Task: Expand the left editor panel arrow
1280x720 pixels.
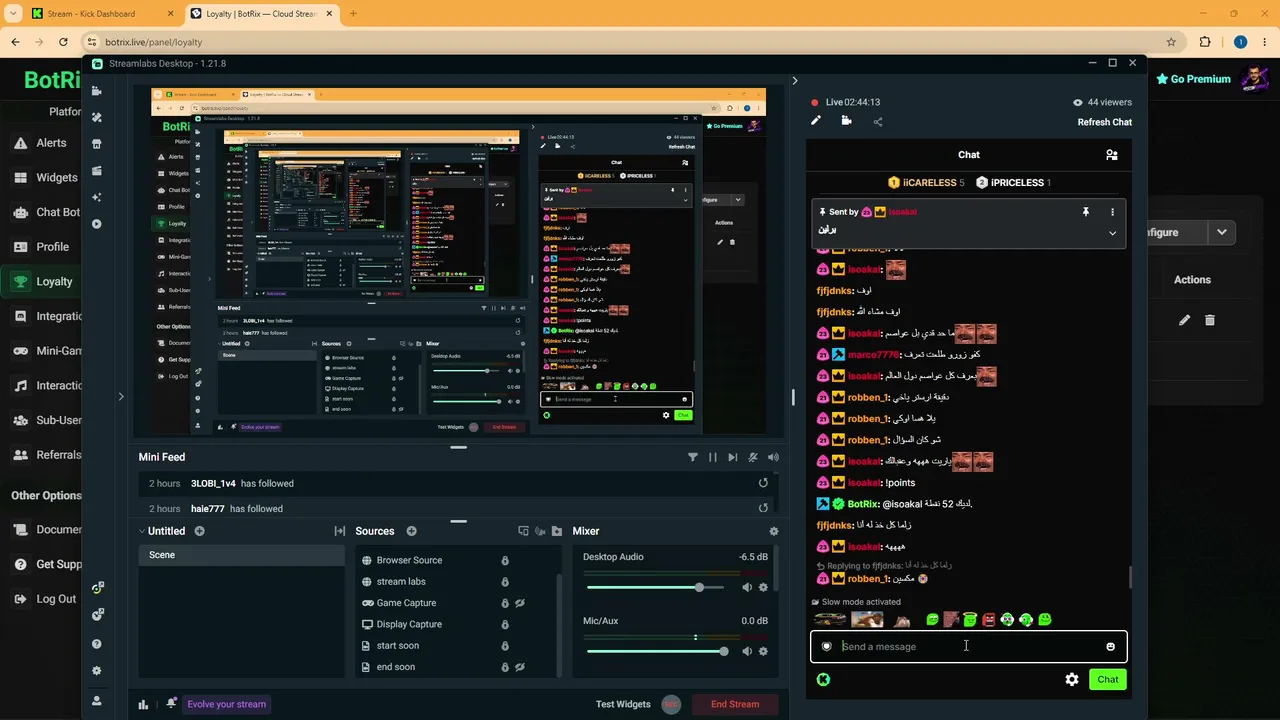Action: click(121, 397)
